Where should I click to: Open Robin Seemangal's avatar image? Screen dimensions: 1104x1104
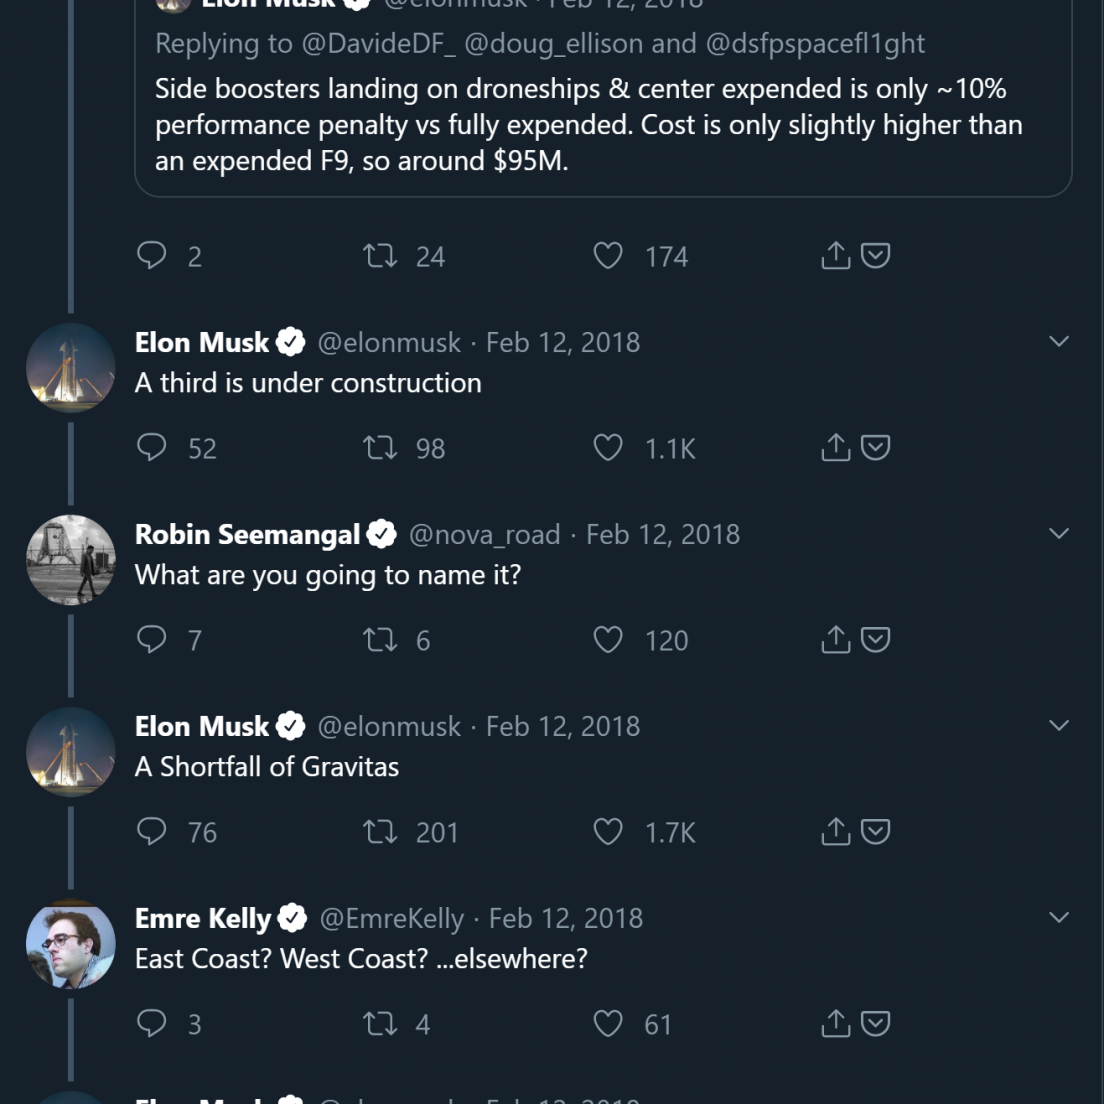pyautogui.click(x=70, y=560)
